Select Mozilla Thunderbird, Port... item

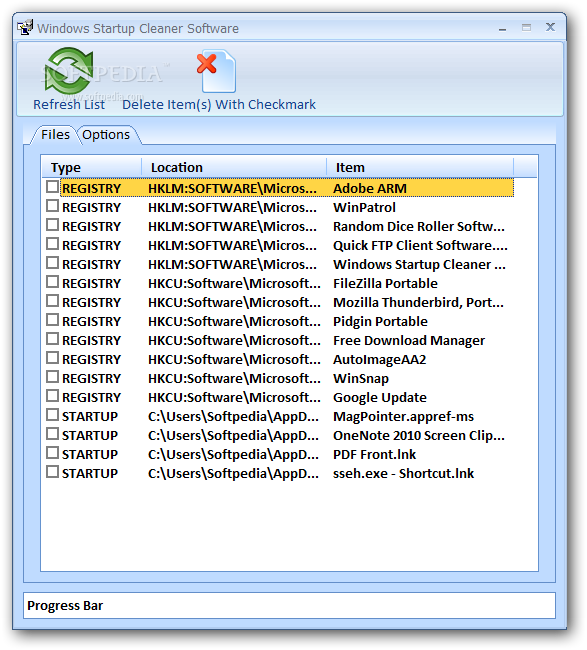[x=419, y=303]
